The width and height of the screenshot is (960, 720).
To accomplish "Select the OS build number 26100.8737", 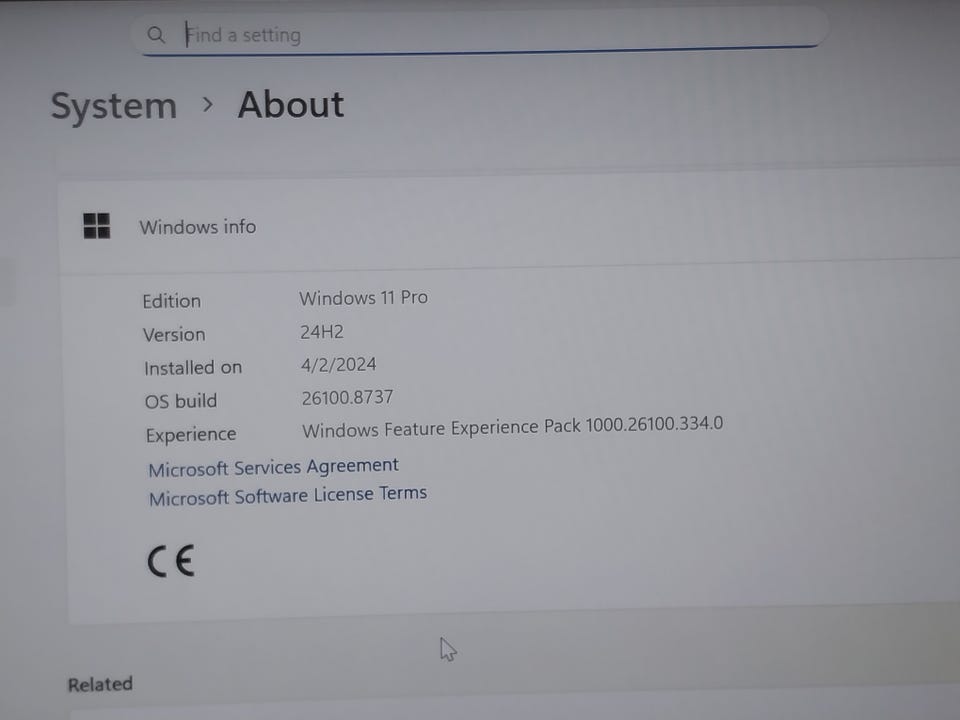I will point(347,398).
